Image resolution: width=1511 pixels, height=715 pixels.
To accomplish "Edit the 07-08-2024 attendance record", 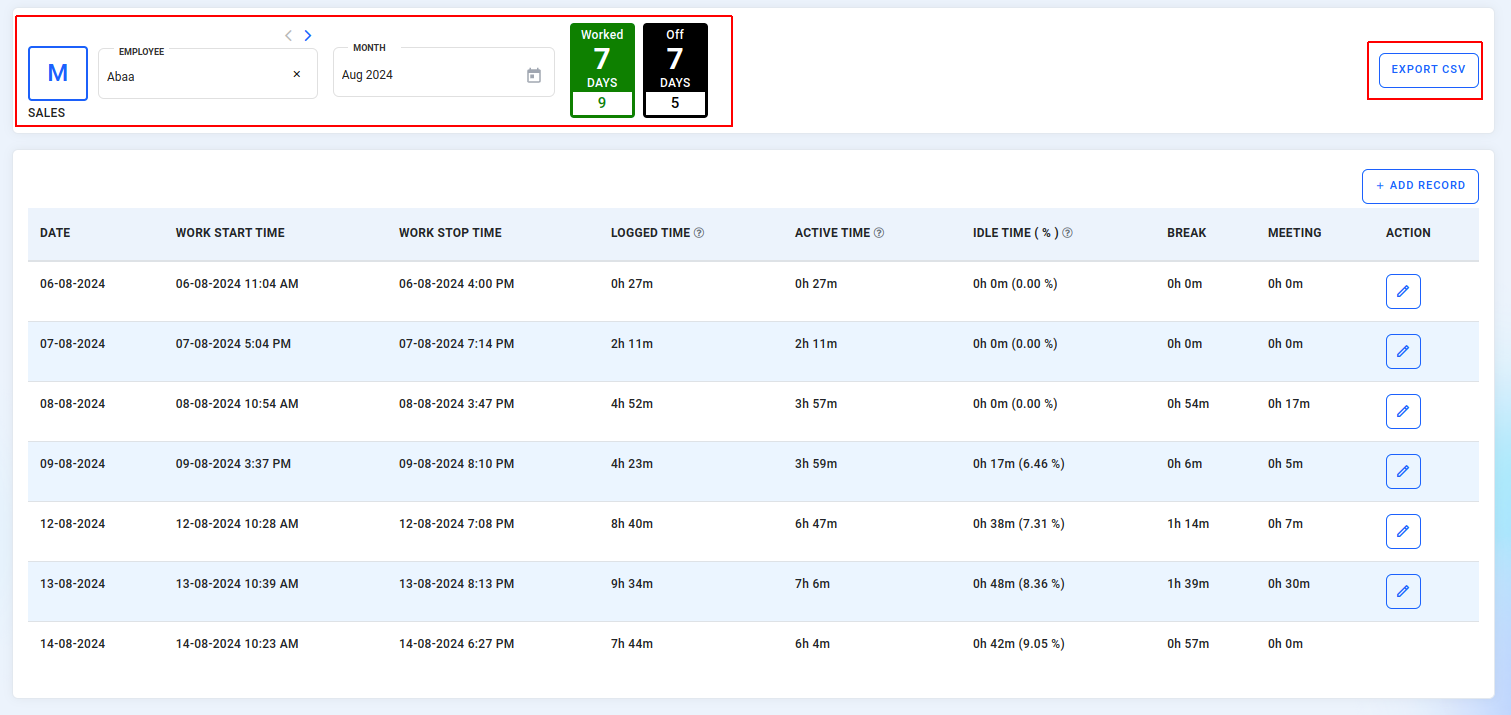I will tap(1403, 351).
